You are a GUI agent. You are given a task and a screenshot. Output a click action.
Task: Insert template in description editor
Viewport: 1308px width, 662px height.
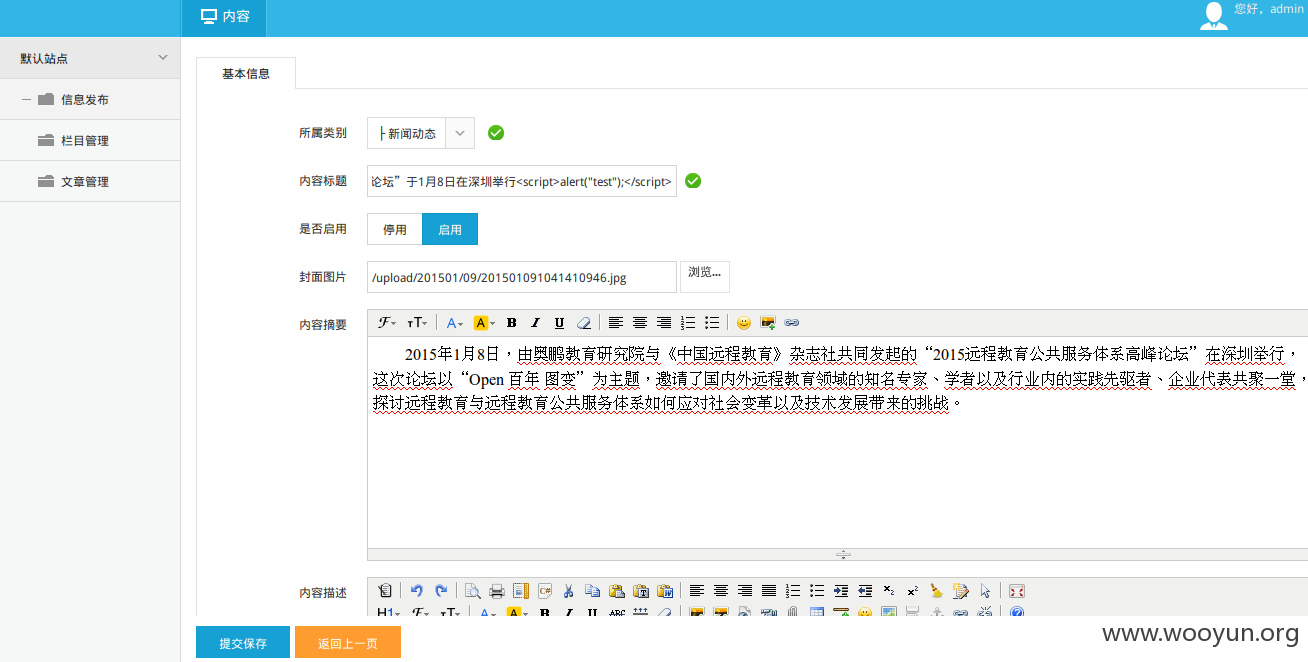coord(521,591)
